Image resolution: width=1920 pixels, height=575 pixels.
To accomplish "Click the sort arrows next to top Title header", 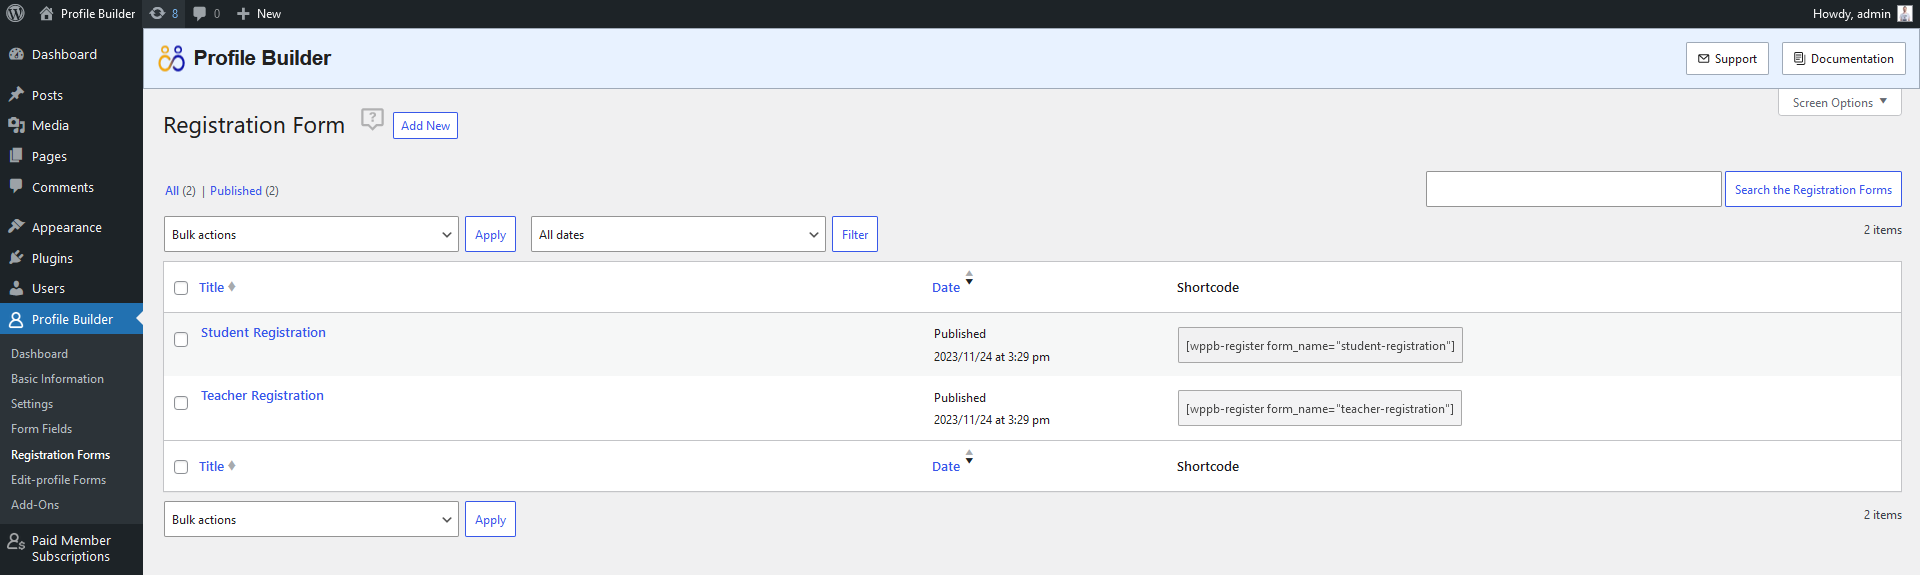I will pyautogui.click(x=232, y=287).
